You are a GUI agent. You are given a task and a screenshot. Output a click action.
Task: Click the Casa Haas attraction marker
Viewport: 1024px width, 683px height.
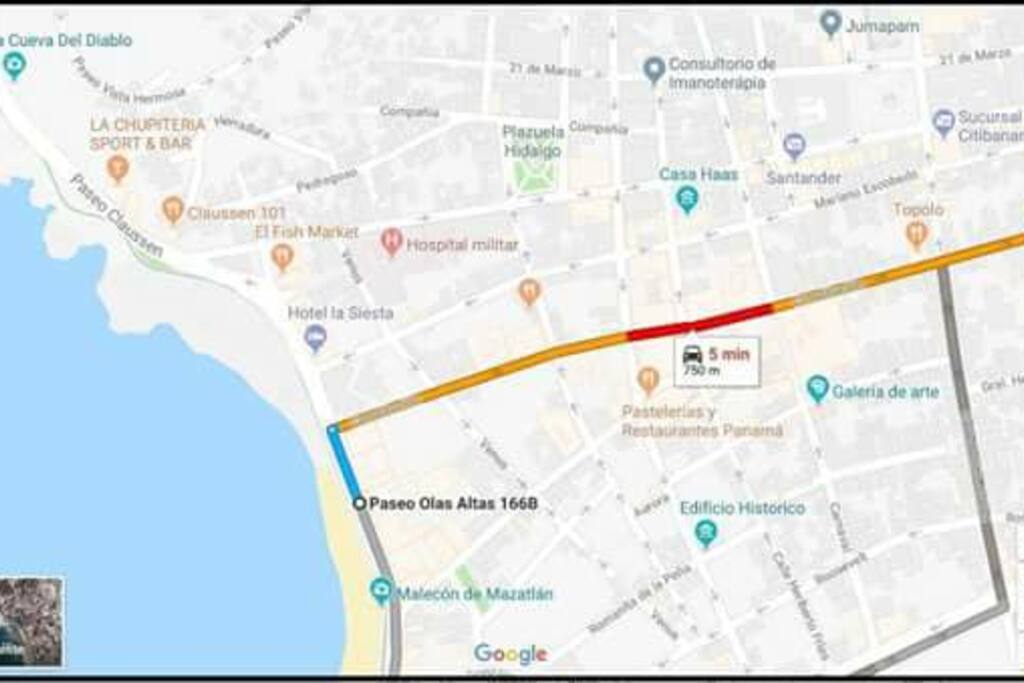[686, 200]
